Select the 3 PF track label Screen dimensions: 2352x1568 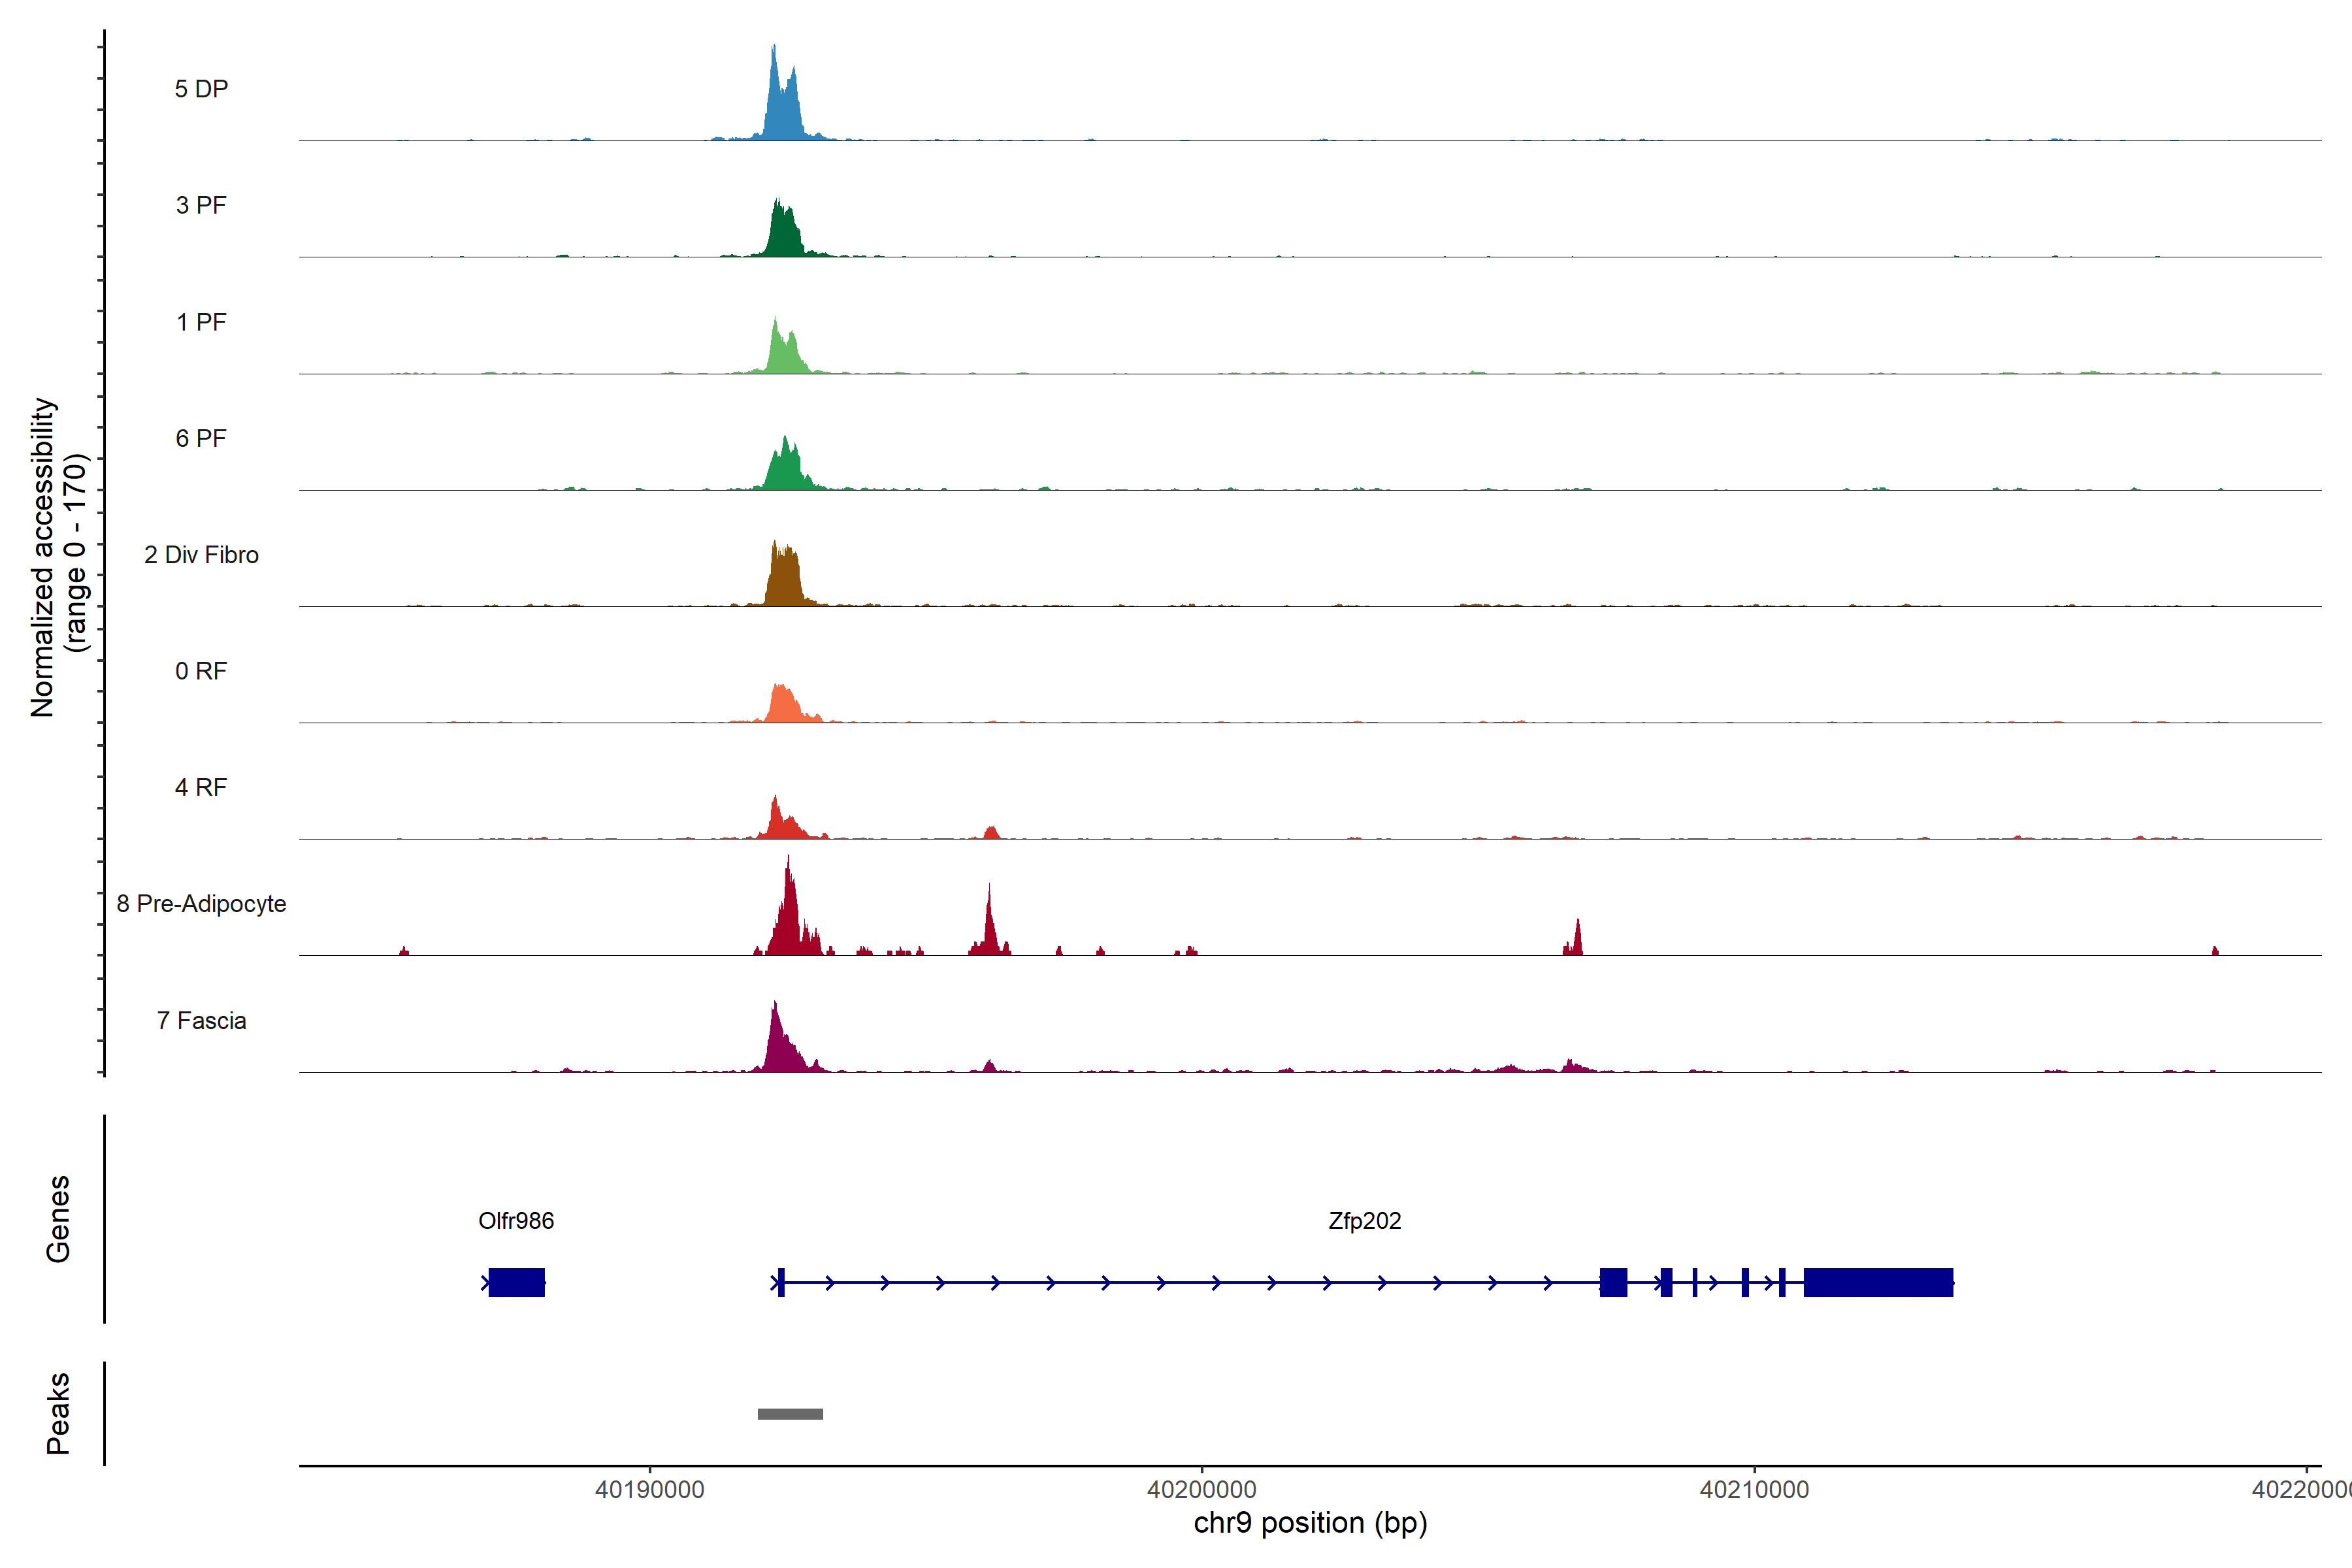201,205
